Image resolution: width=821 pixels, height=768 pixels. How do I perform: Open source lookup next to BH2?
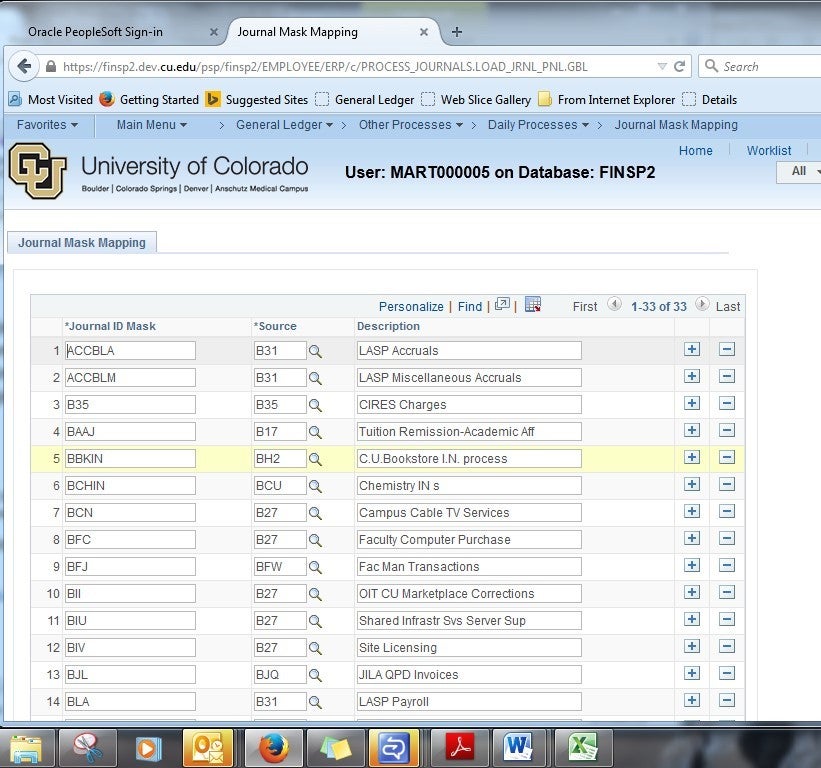pyautogui.click(x=315, y=459)
